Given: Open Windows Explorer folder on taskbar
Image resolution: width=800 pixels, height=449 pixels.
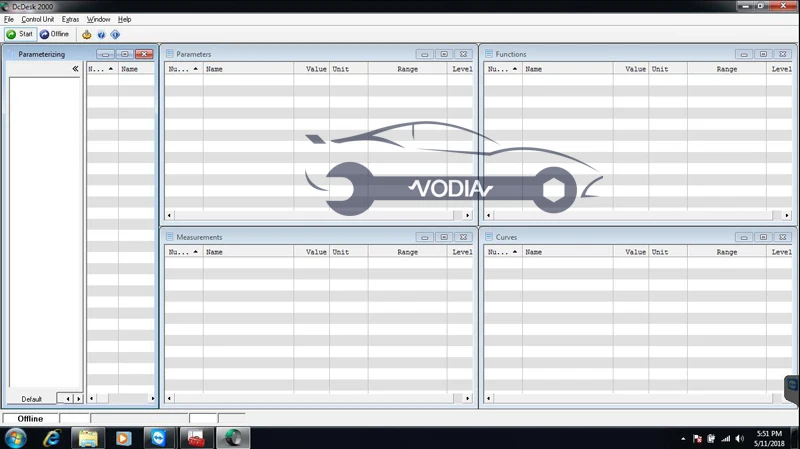Looking at the screenshot, I should point(88,438).
